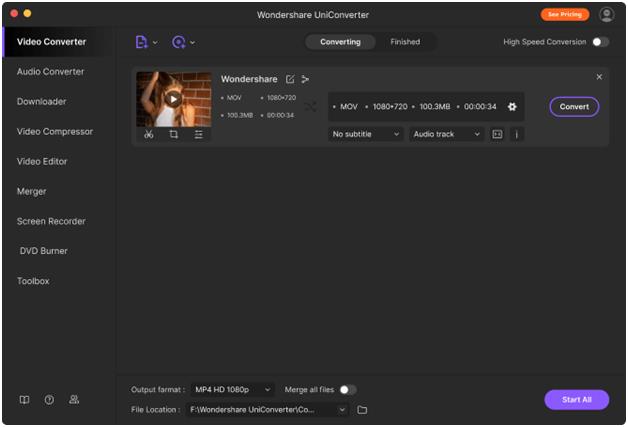
Task: Click the Wondershare file title
Action: click(x=249, y=79)
